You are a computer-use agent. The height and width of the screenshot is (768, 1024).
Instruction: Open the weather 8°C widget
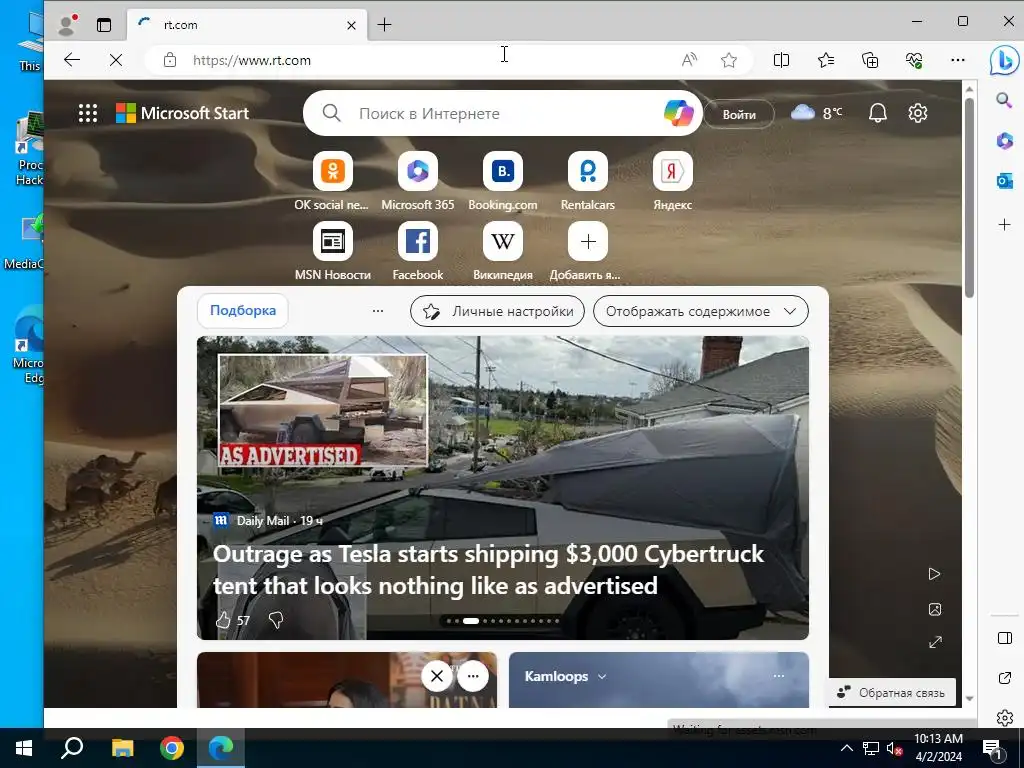pos(816,113)
